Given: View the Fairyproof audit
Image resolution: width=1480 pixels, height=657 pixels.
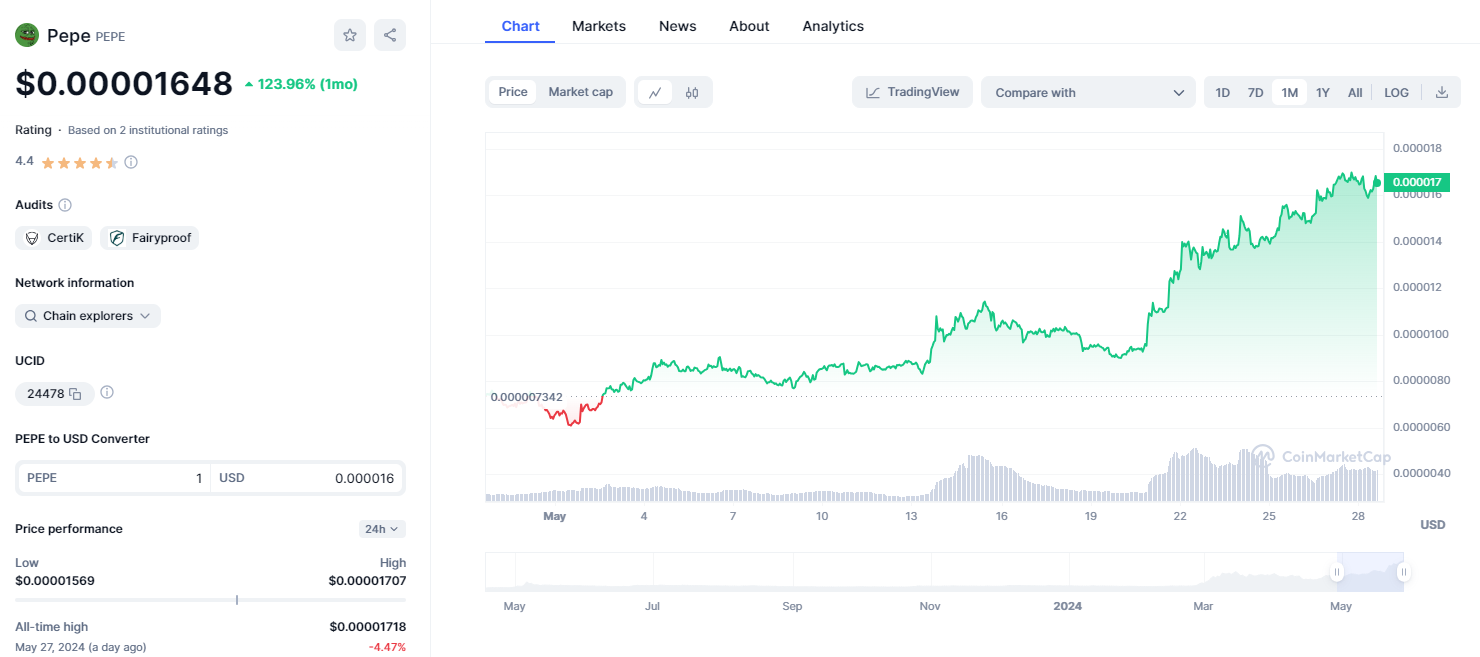Looking at the screenshot, I should click(x=150, y=238).
